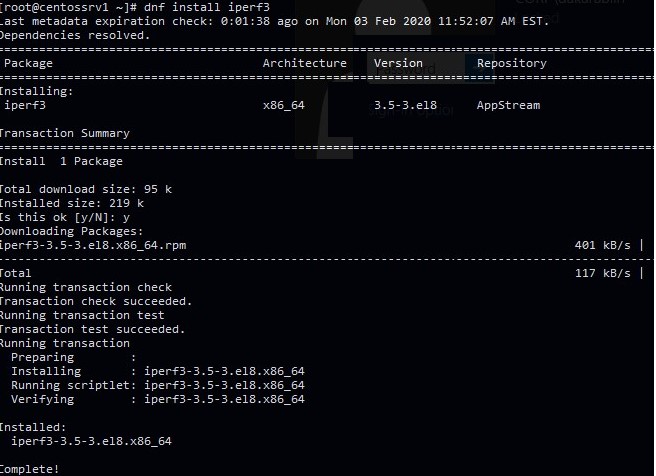Click the 'Architecture' column header

point(304,63)
